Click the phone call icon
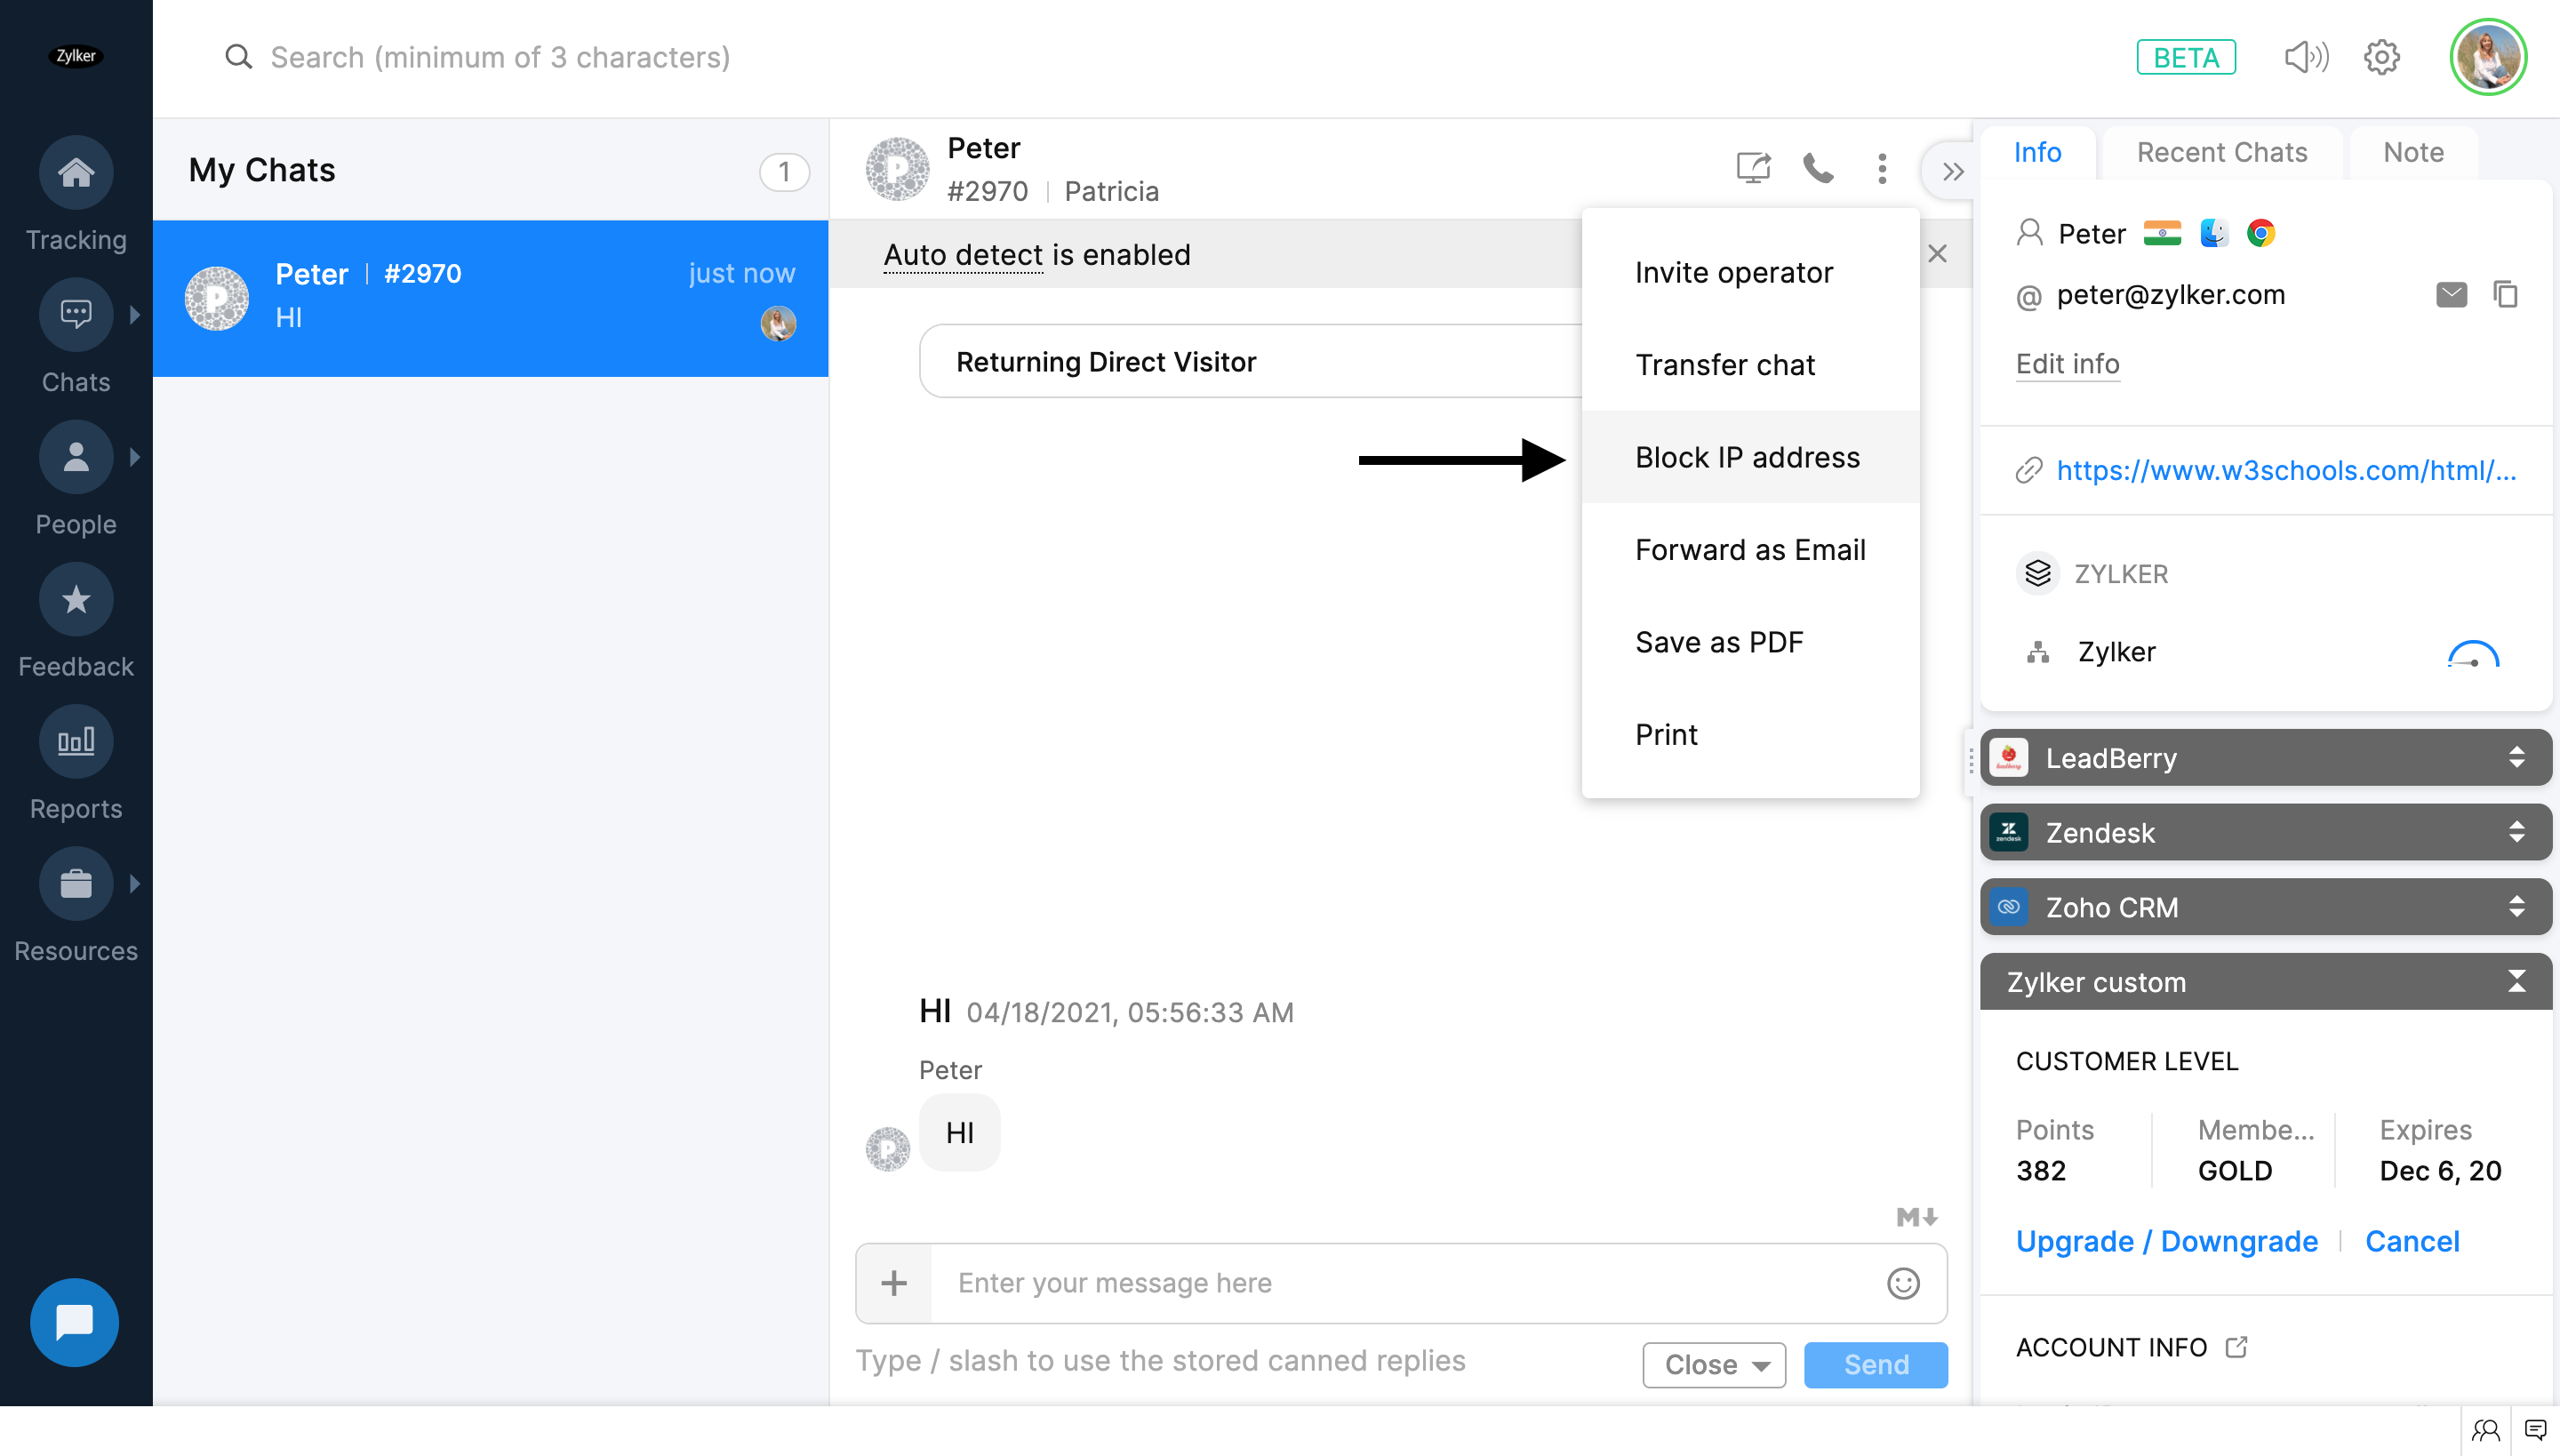Screen dimensions: 2560x1456 tap(1817, 168)
